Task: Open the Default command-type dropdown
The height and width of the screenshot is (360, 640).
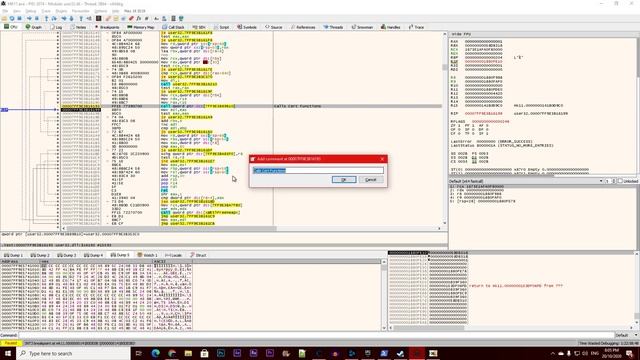Action: click(627, 335)
